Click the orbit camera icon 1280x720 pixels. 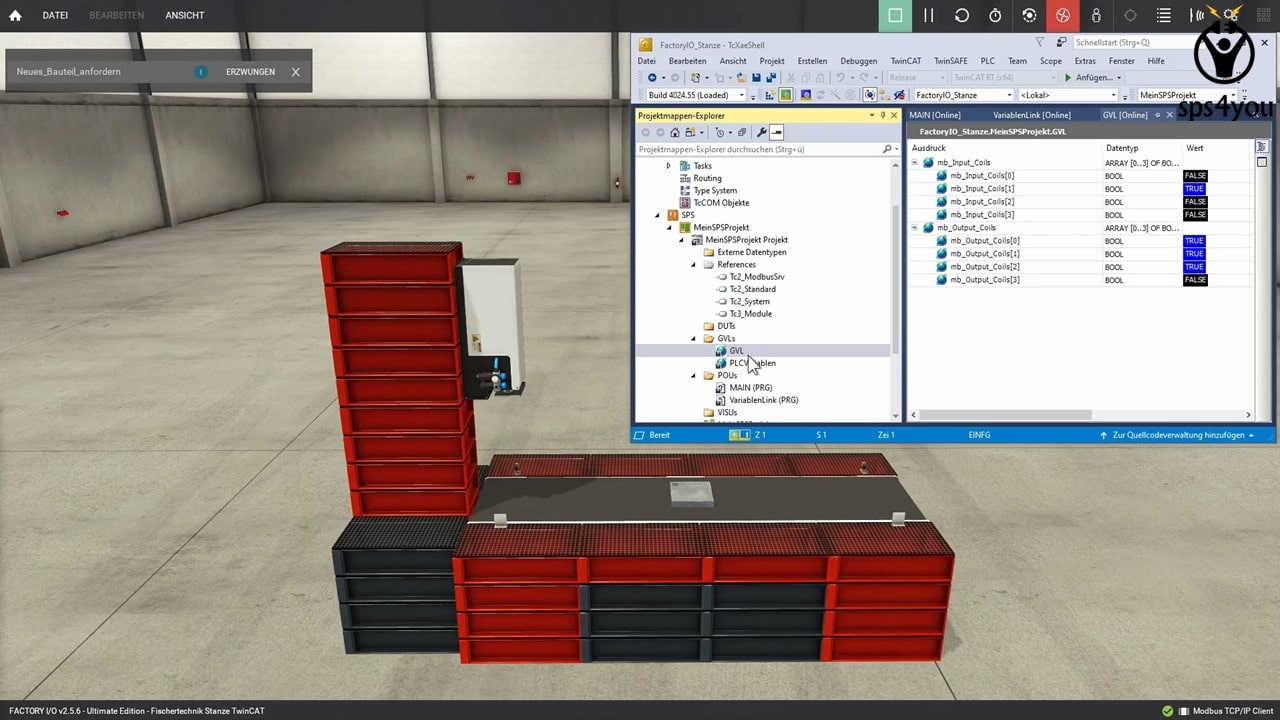[x=1029, y=15]
